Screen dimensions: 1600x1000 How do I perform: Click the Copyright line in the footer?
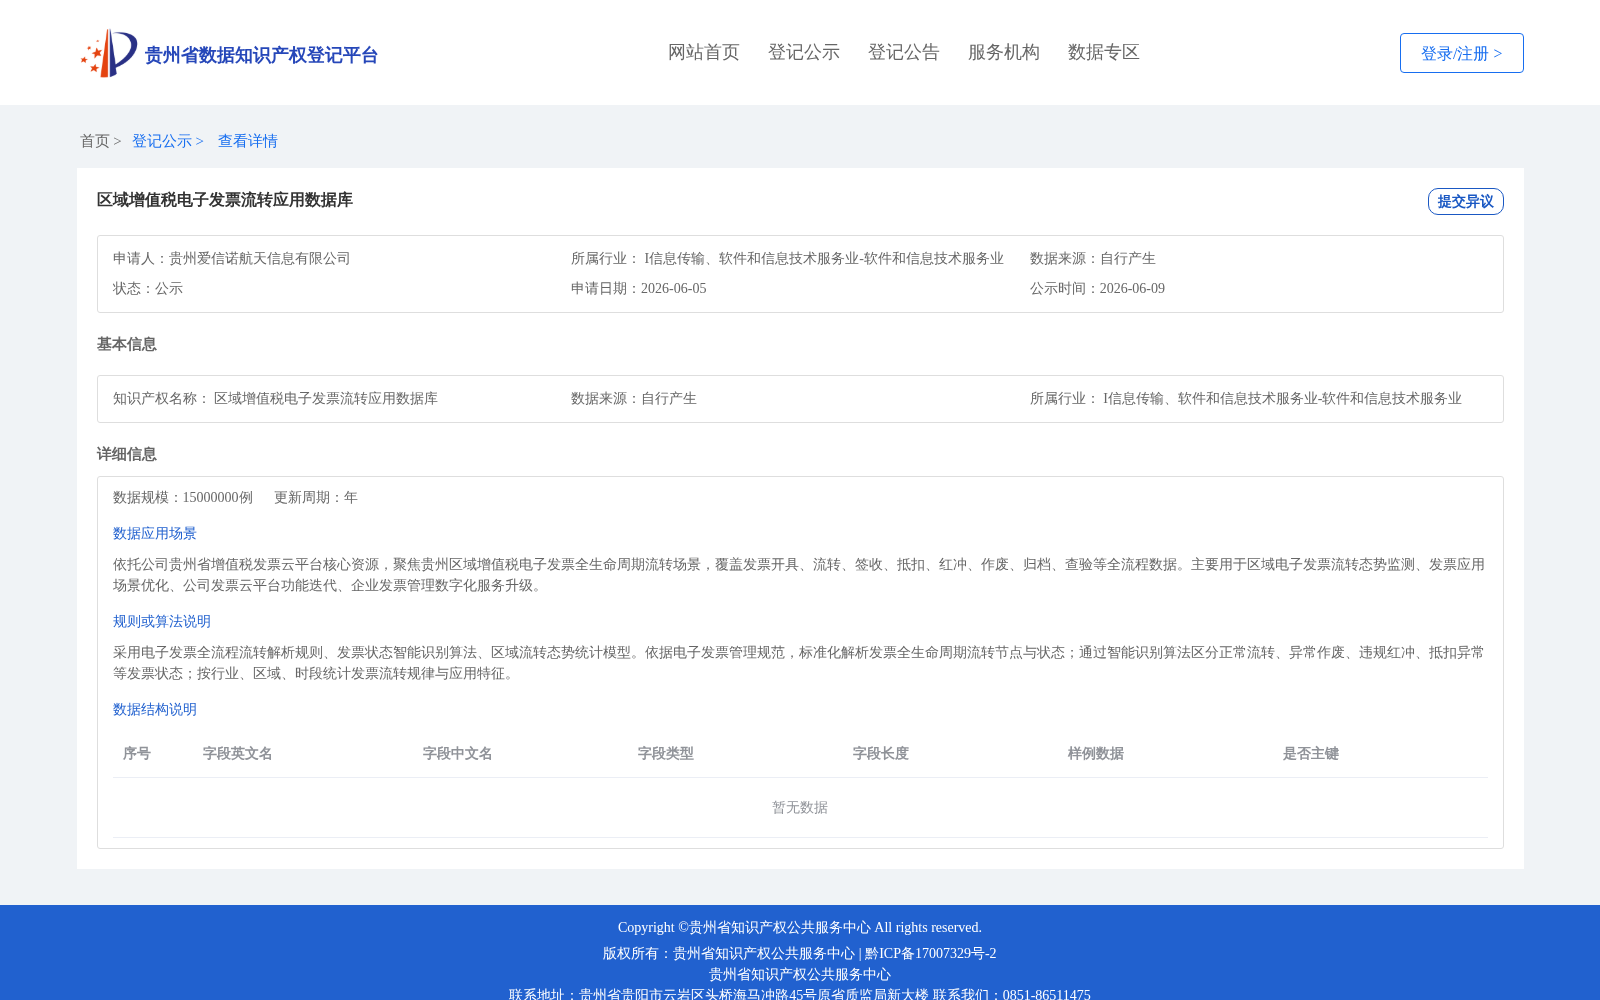800,927
